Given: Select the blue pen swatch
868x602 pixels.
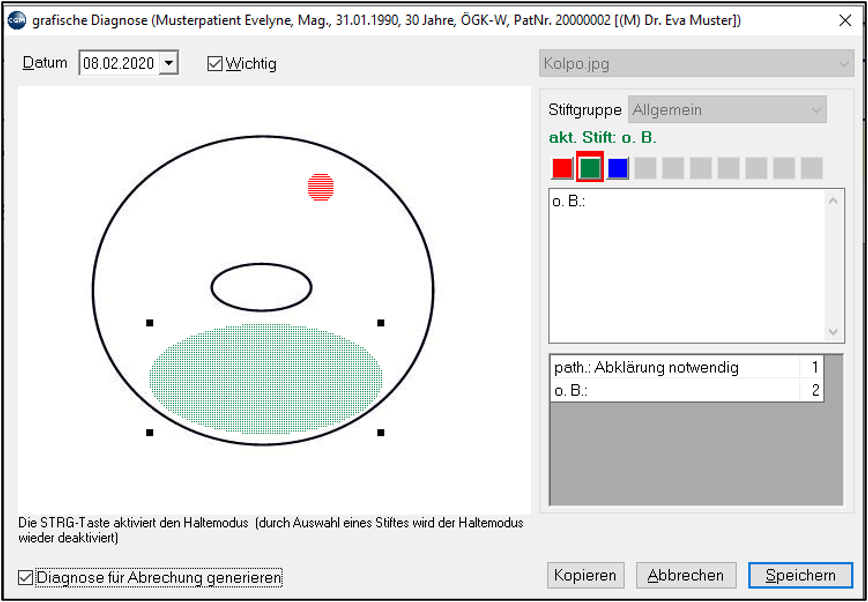Looking at the screenshot, I should pos(618,168).
